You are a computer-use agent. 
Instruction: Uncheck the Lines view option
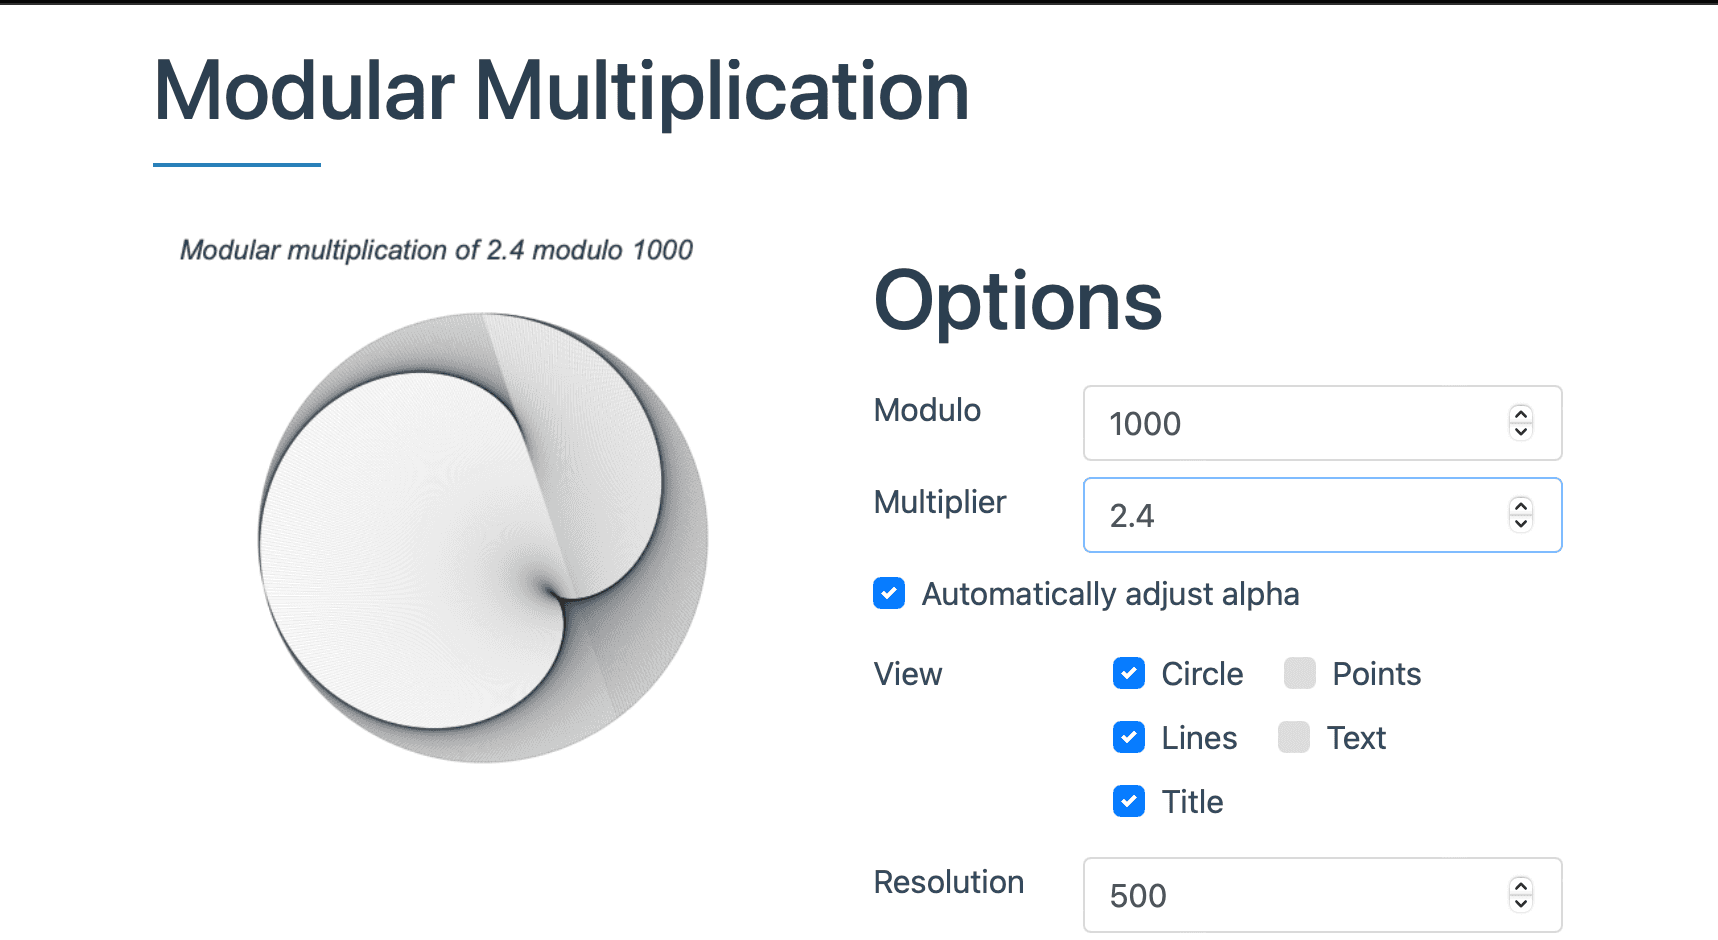coord(1128,737)
